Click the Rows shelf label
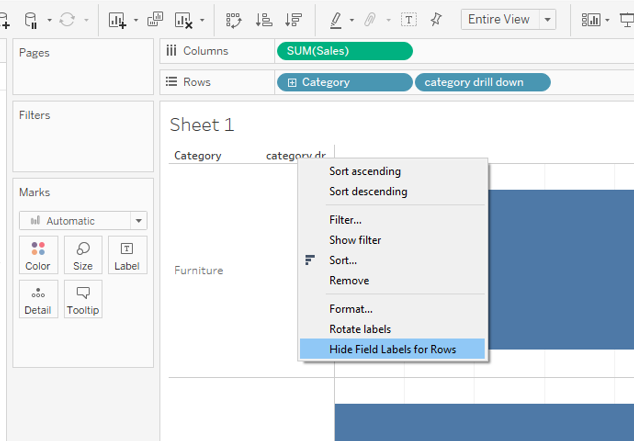 [x=197, y=82]
